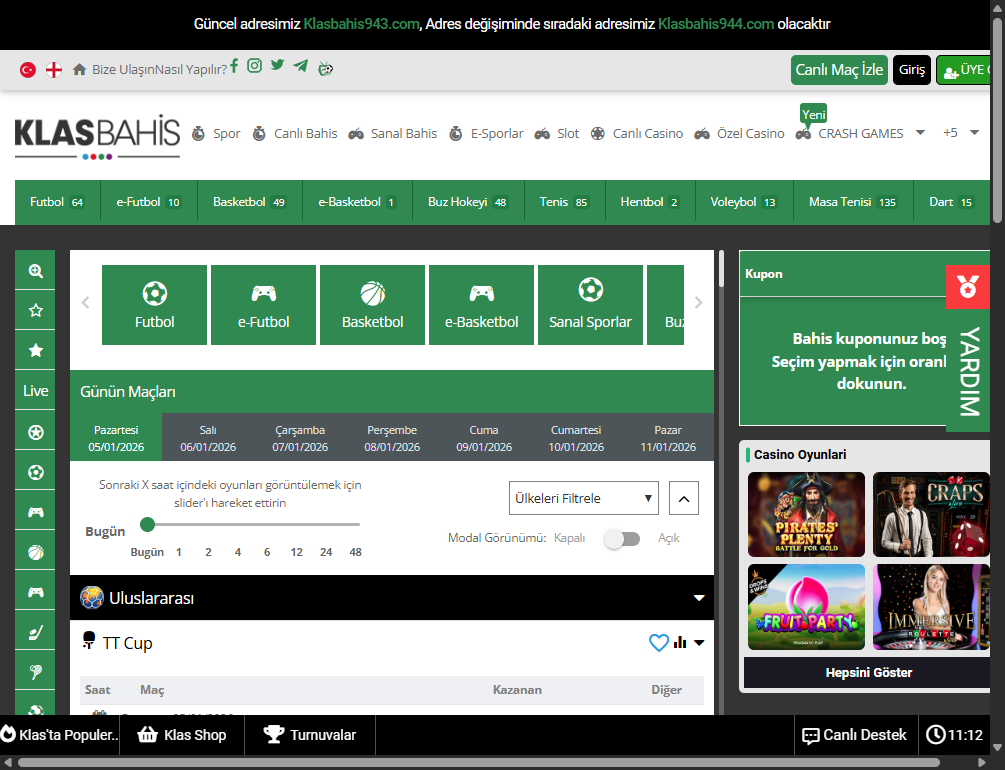This screenshot has height=770, width=1005.
Task: Open the Instagram social icon
Action: coord(254,66)
